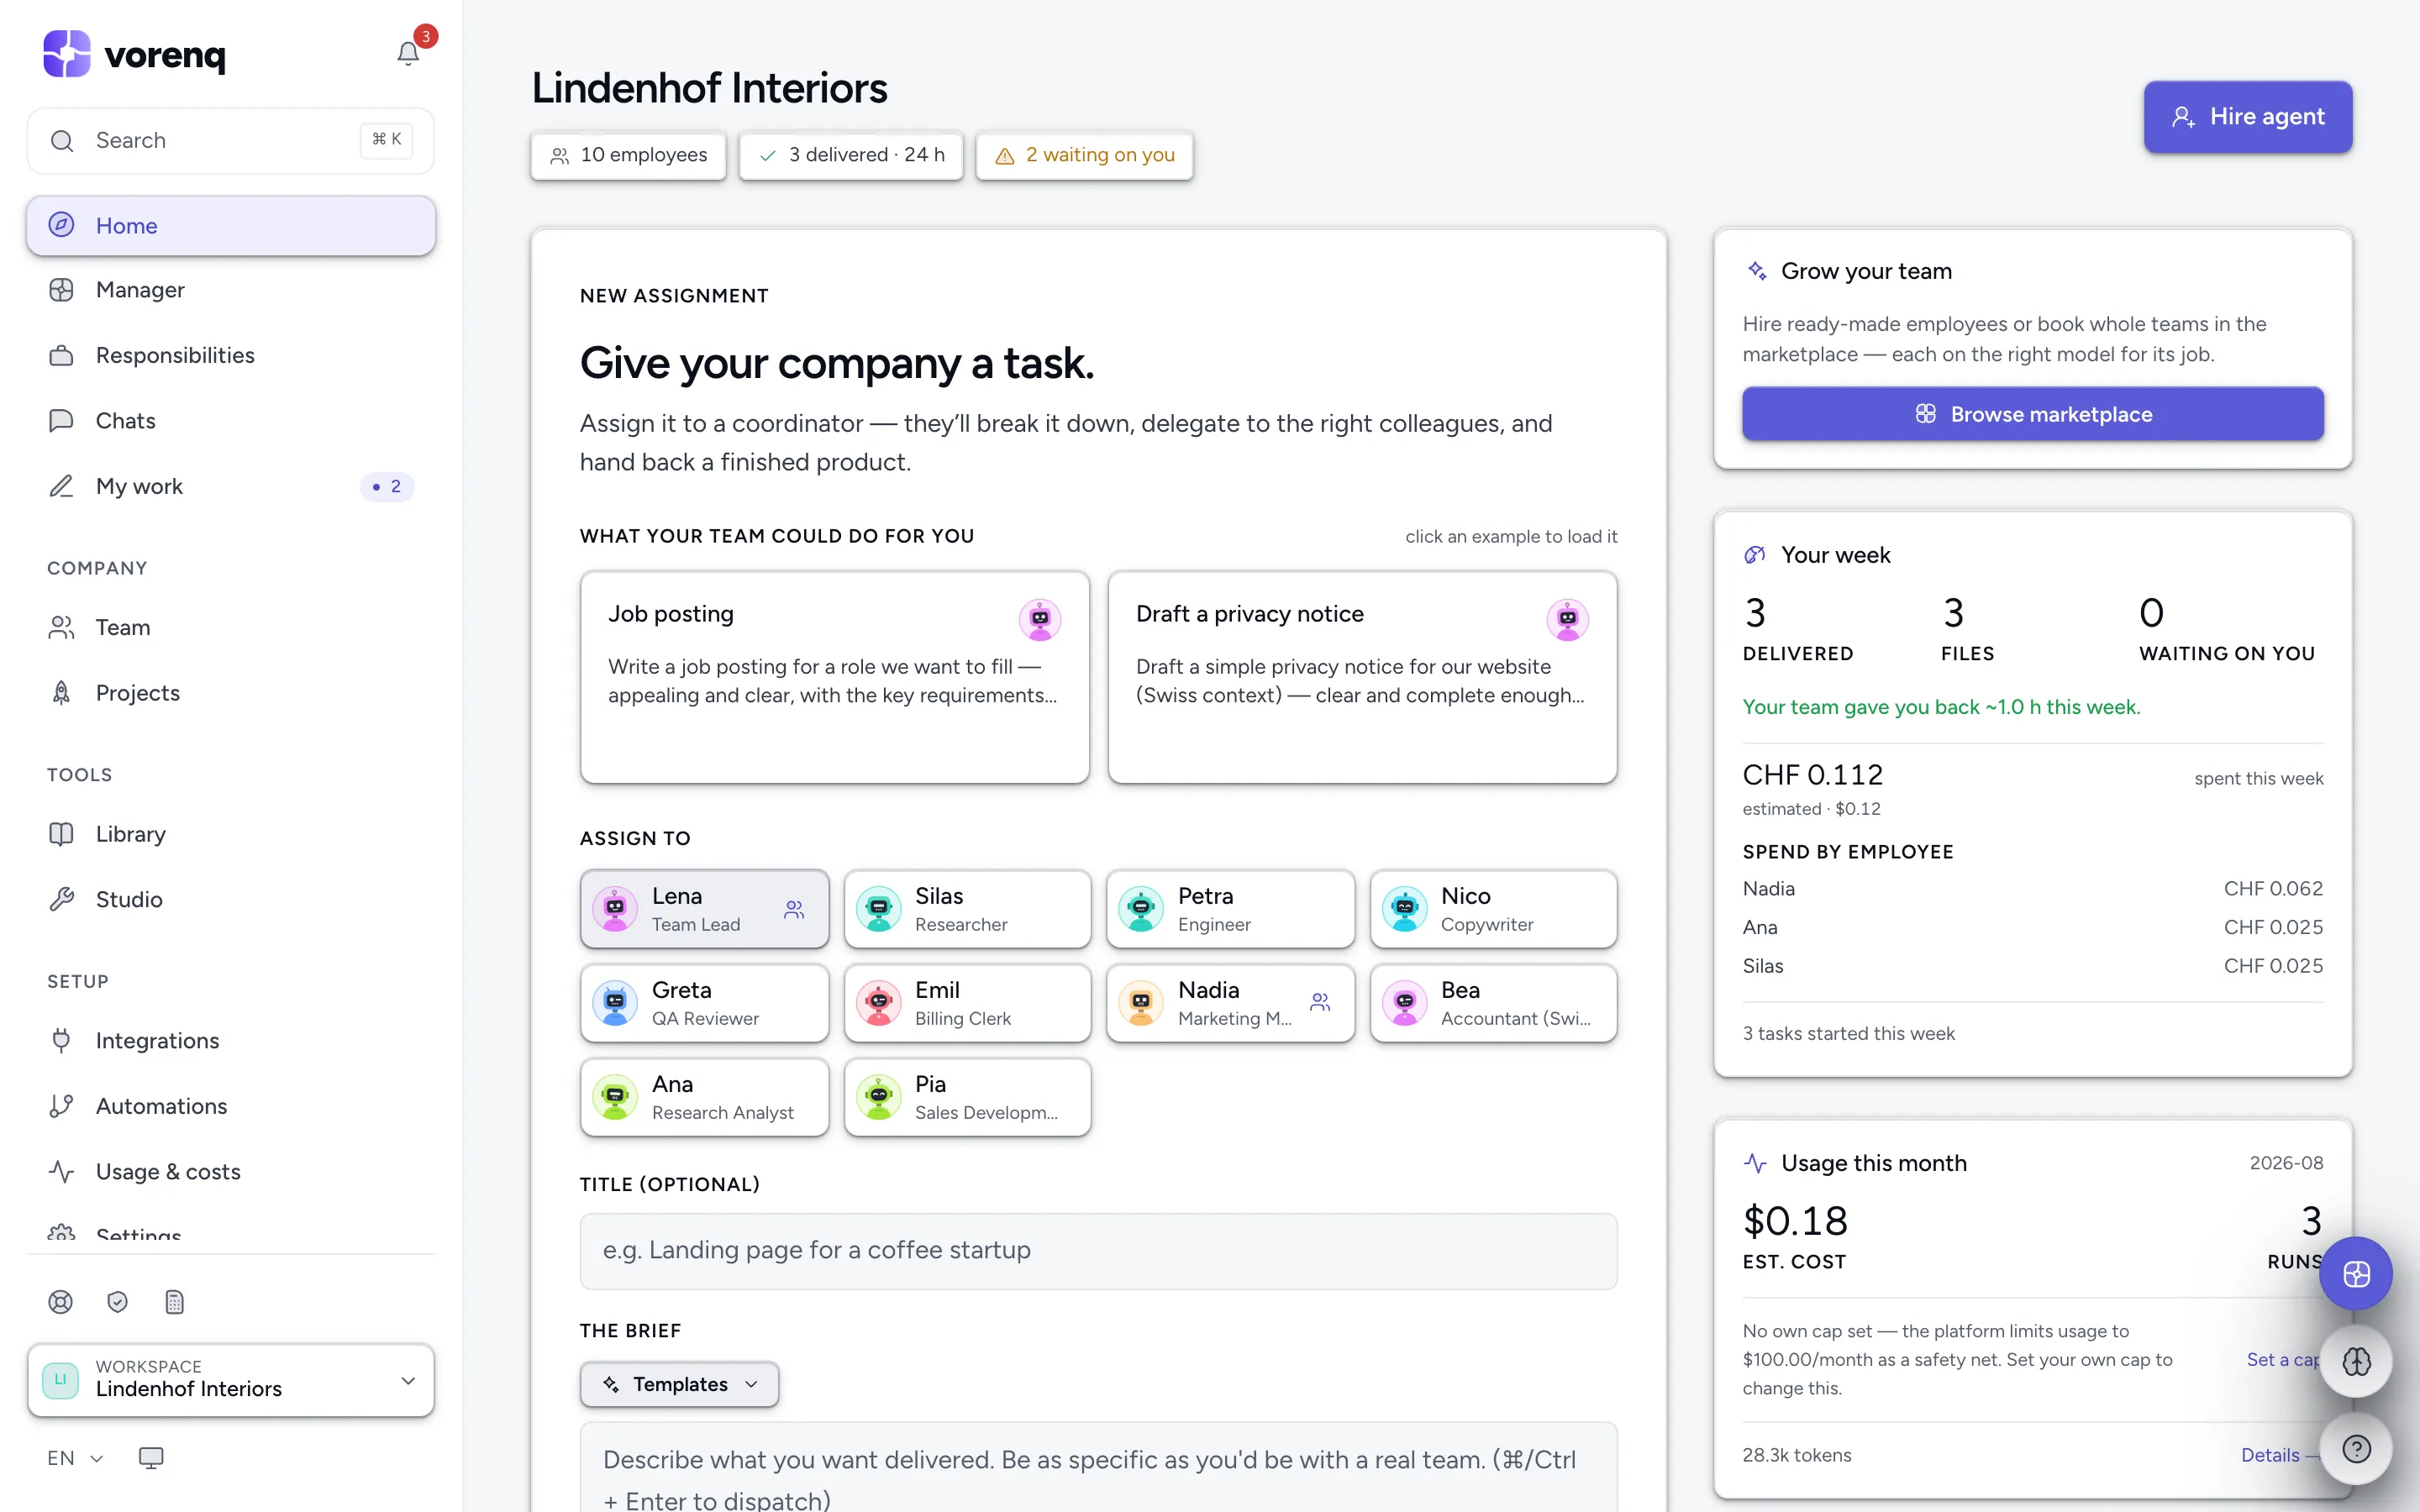Go to the Home page

tap(231, 225)
